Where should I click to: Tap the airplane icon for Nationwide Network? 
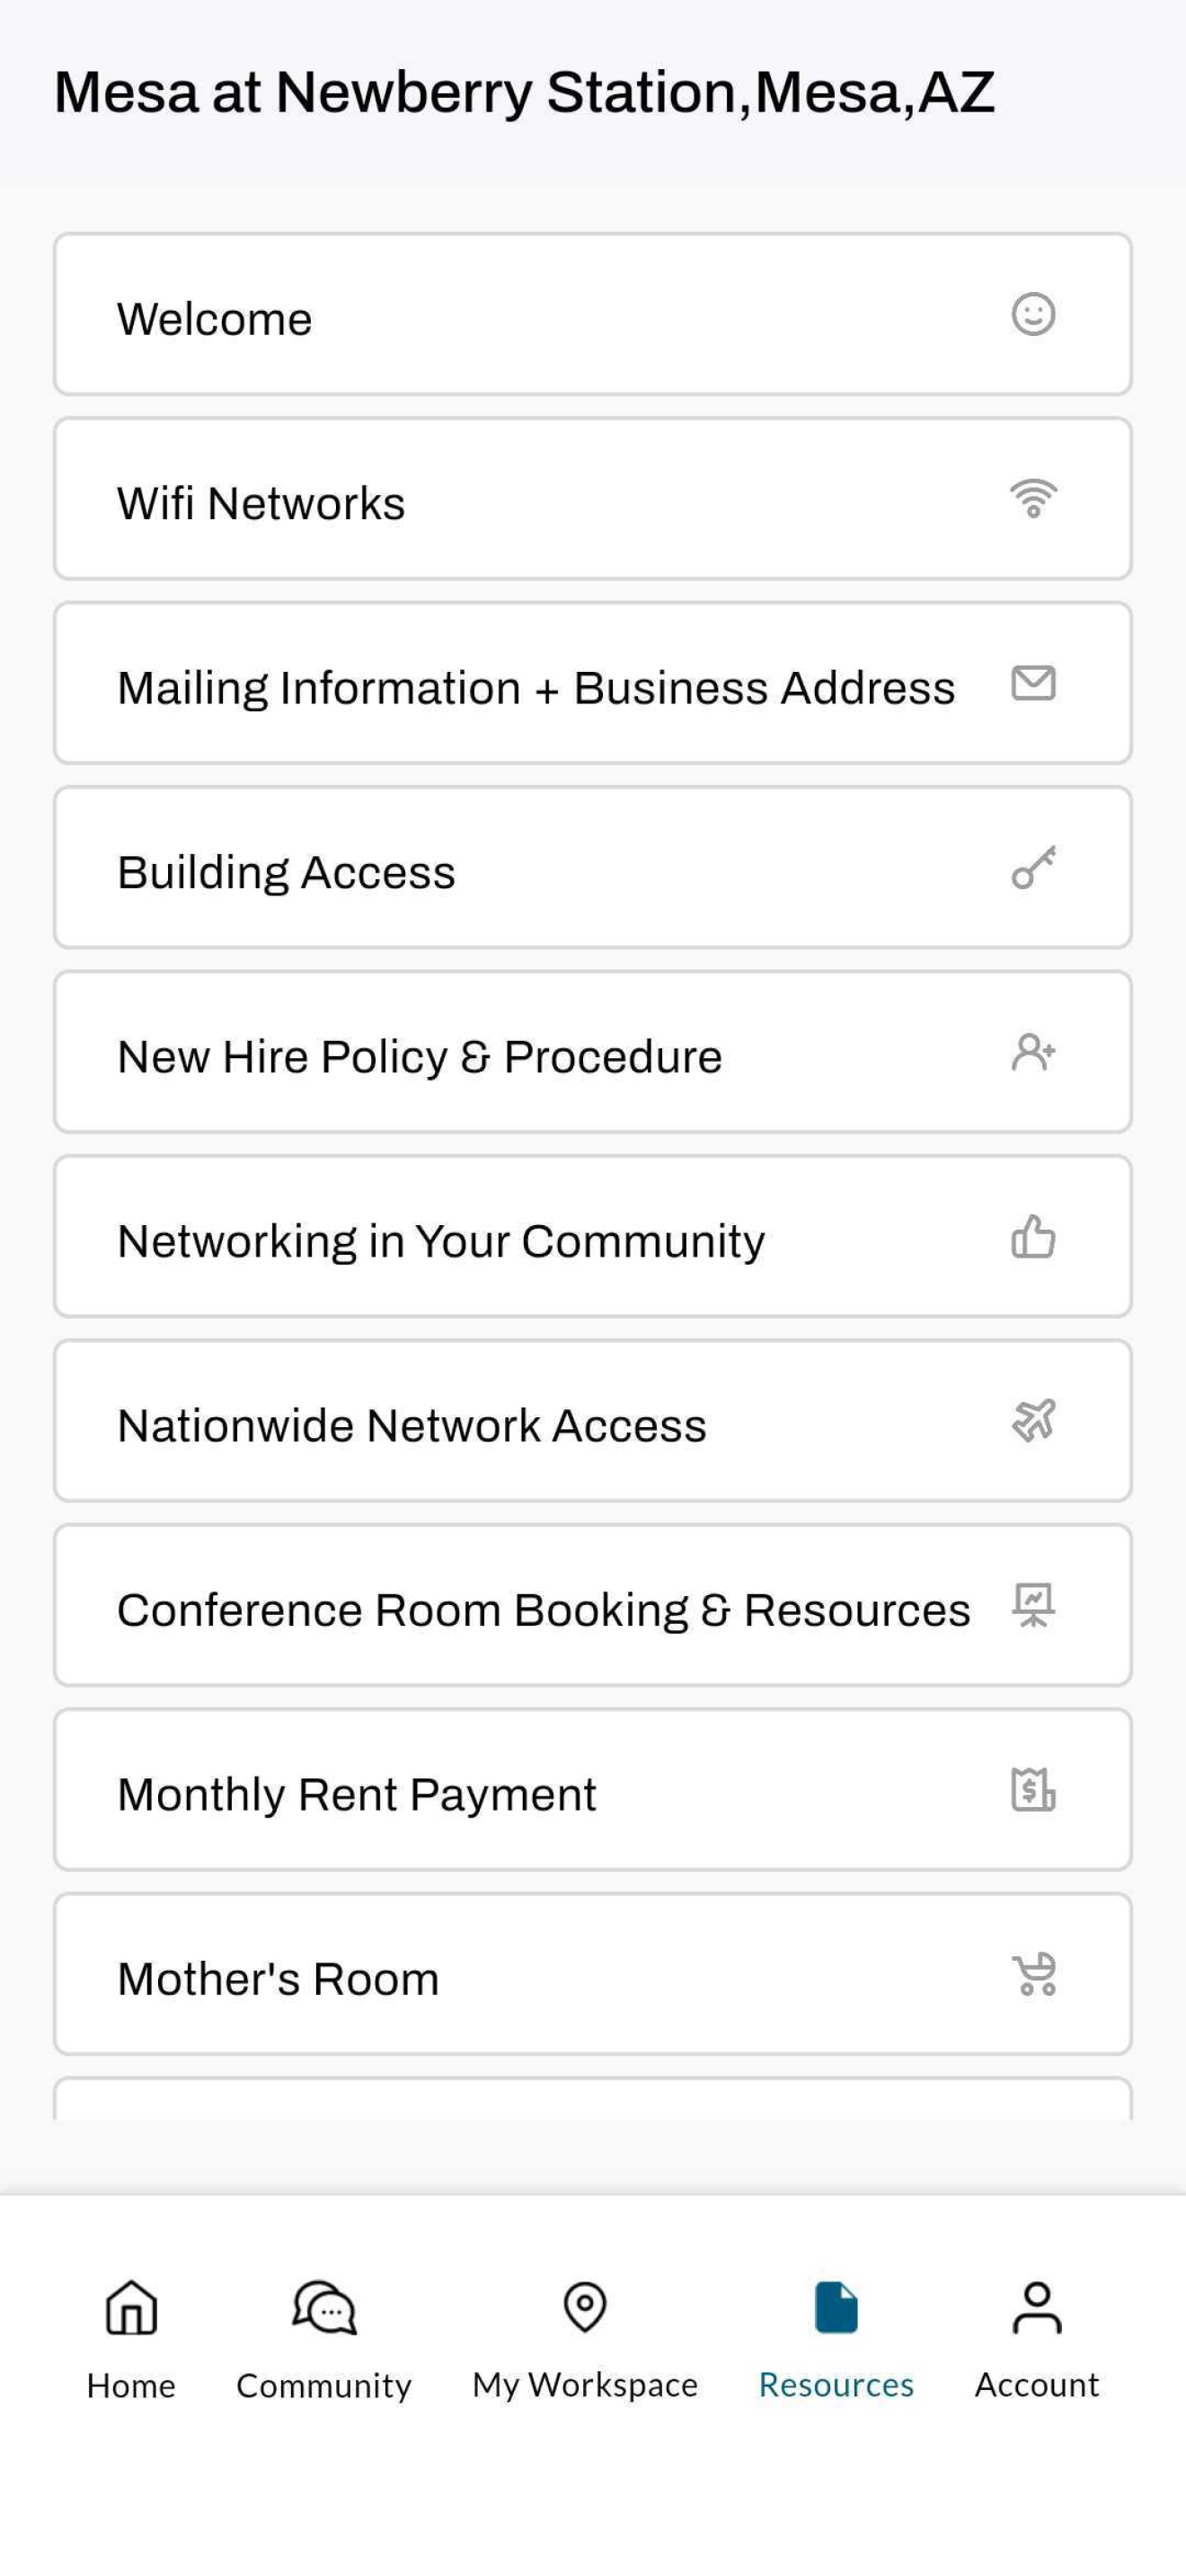(1033, 1420)
